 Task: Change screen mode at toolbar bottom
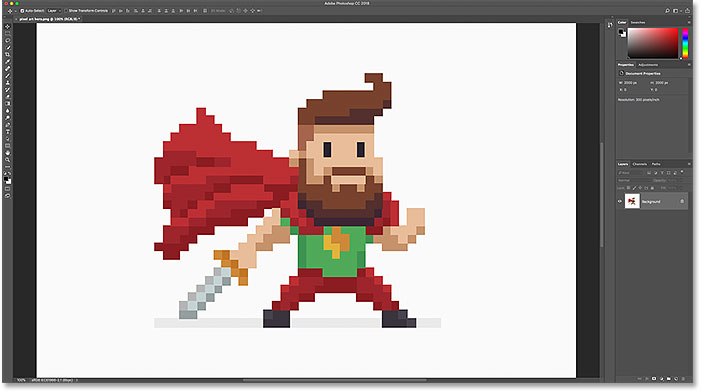tap(8, 195)
